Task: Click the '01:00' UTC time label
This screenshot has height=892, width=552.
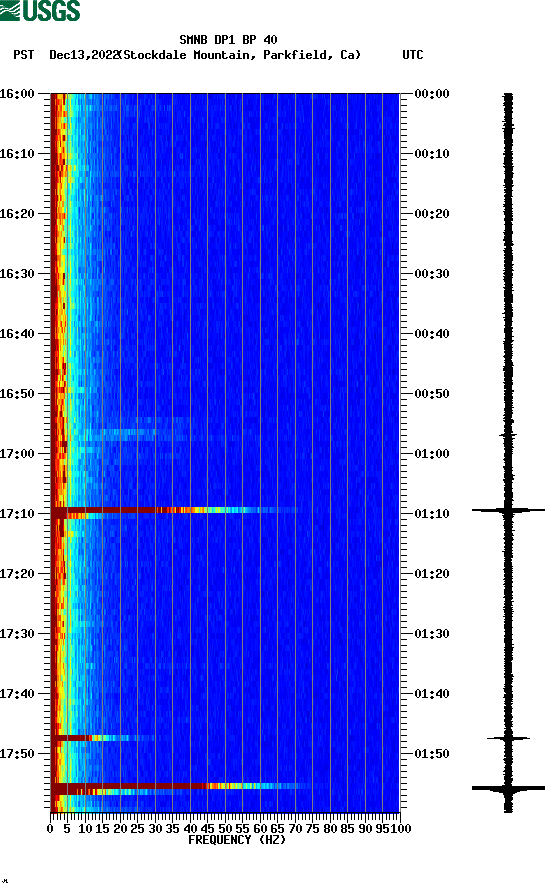Action: [x=432, y=453]
